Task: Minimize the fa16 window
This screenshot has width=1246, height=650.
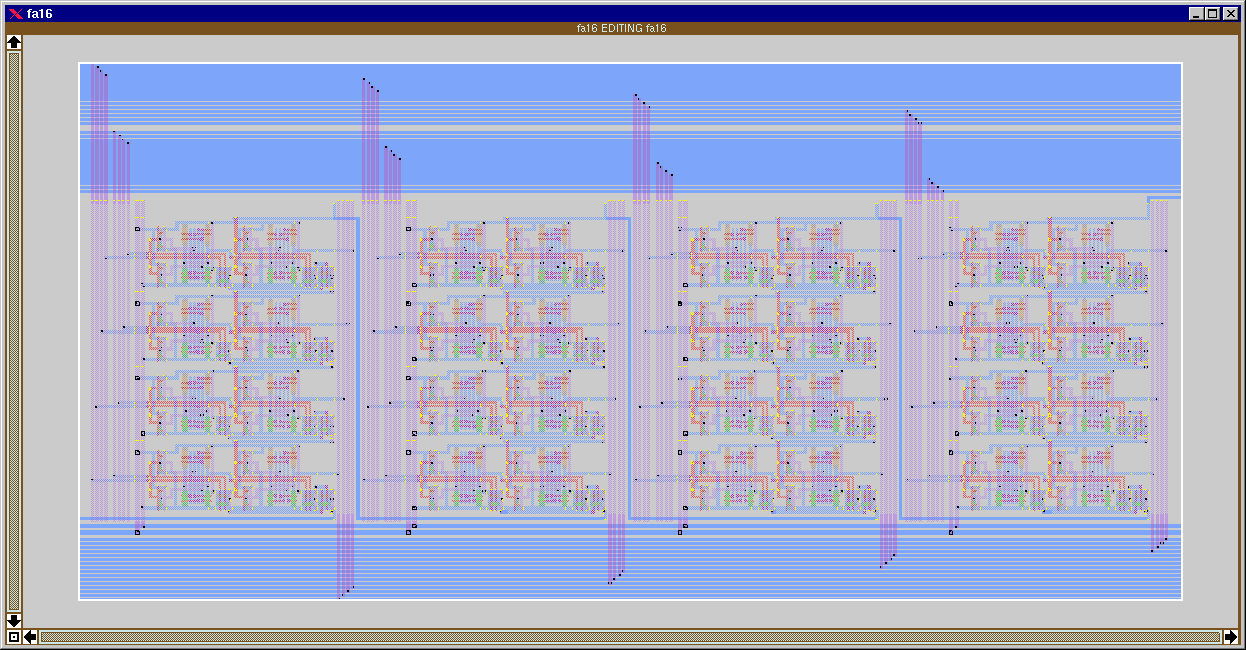Action: pos(1195,14)
